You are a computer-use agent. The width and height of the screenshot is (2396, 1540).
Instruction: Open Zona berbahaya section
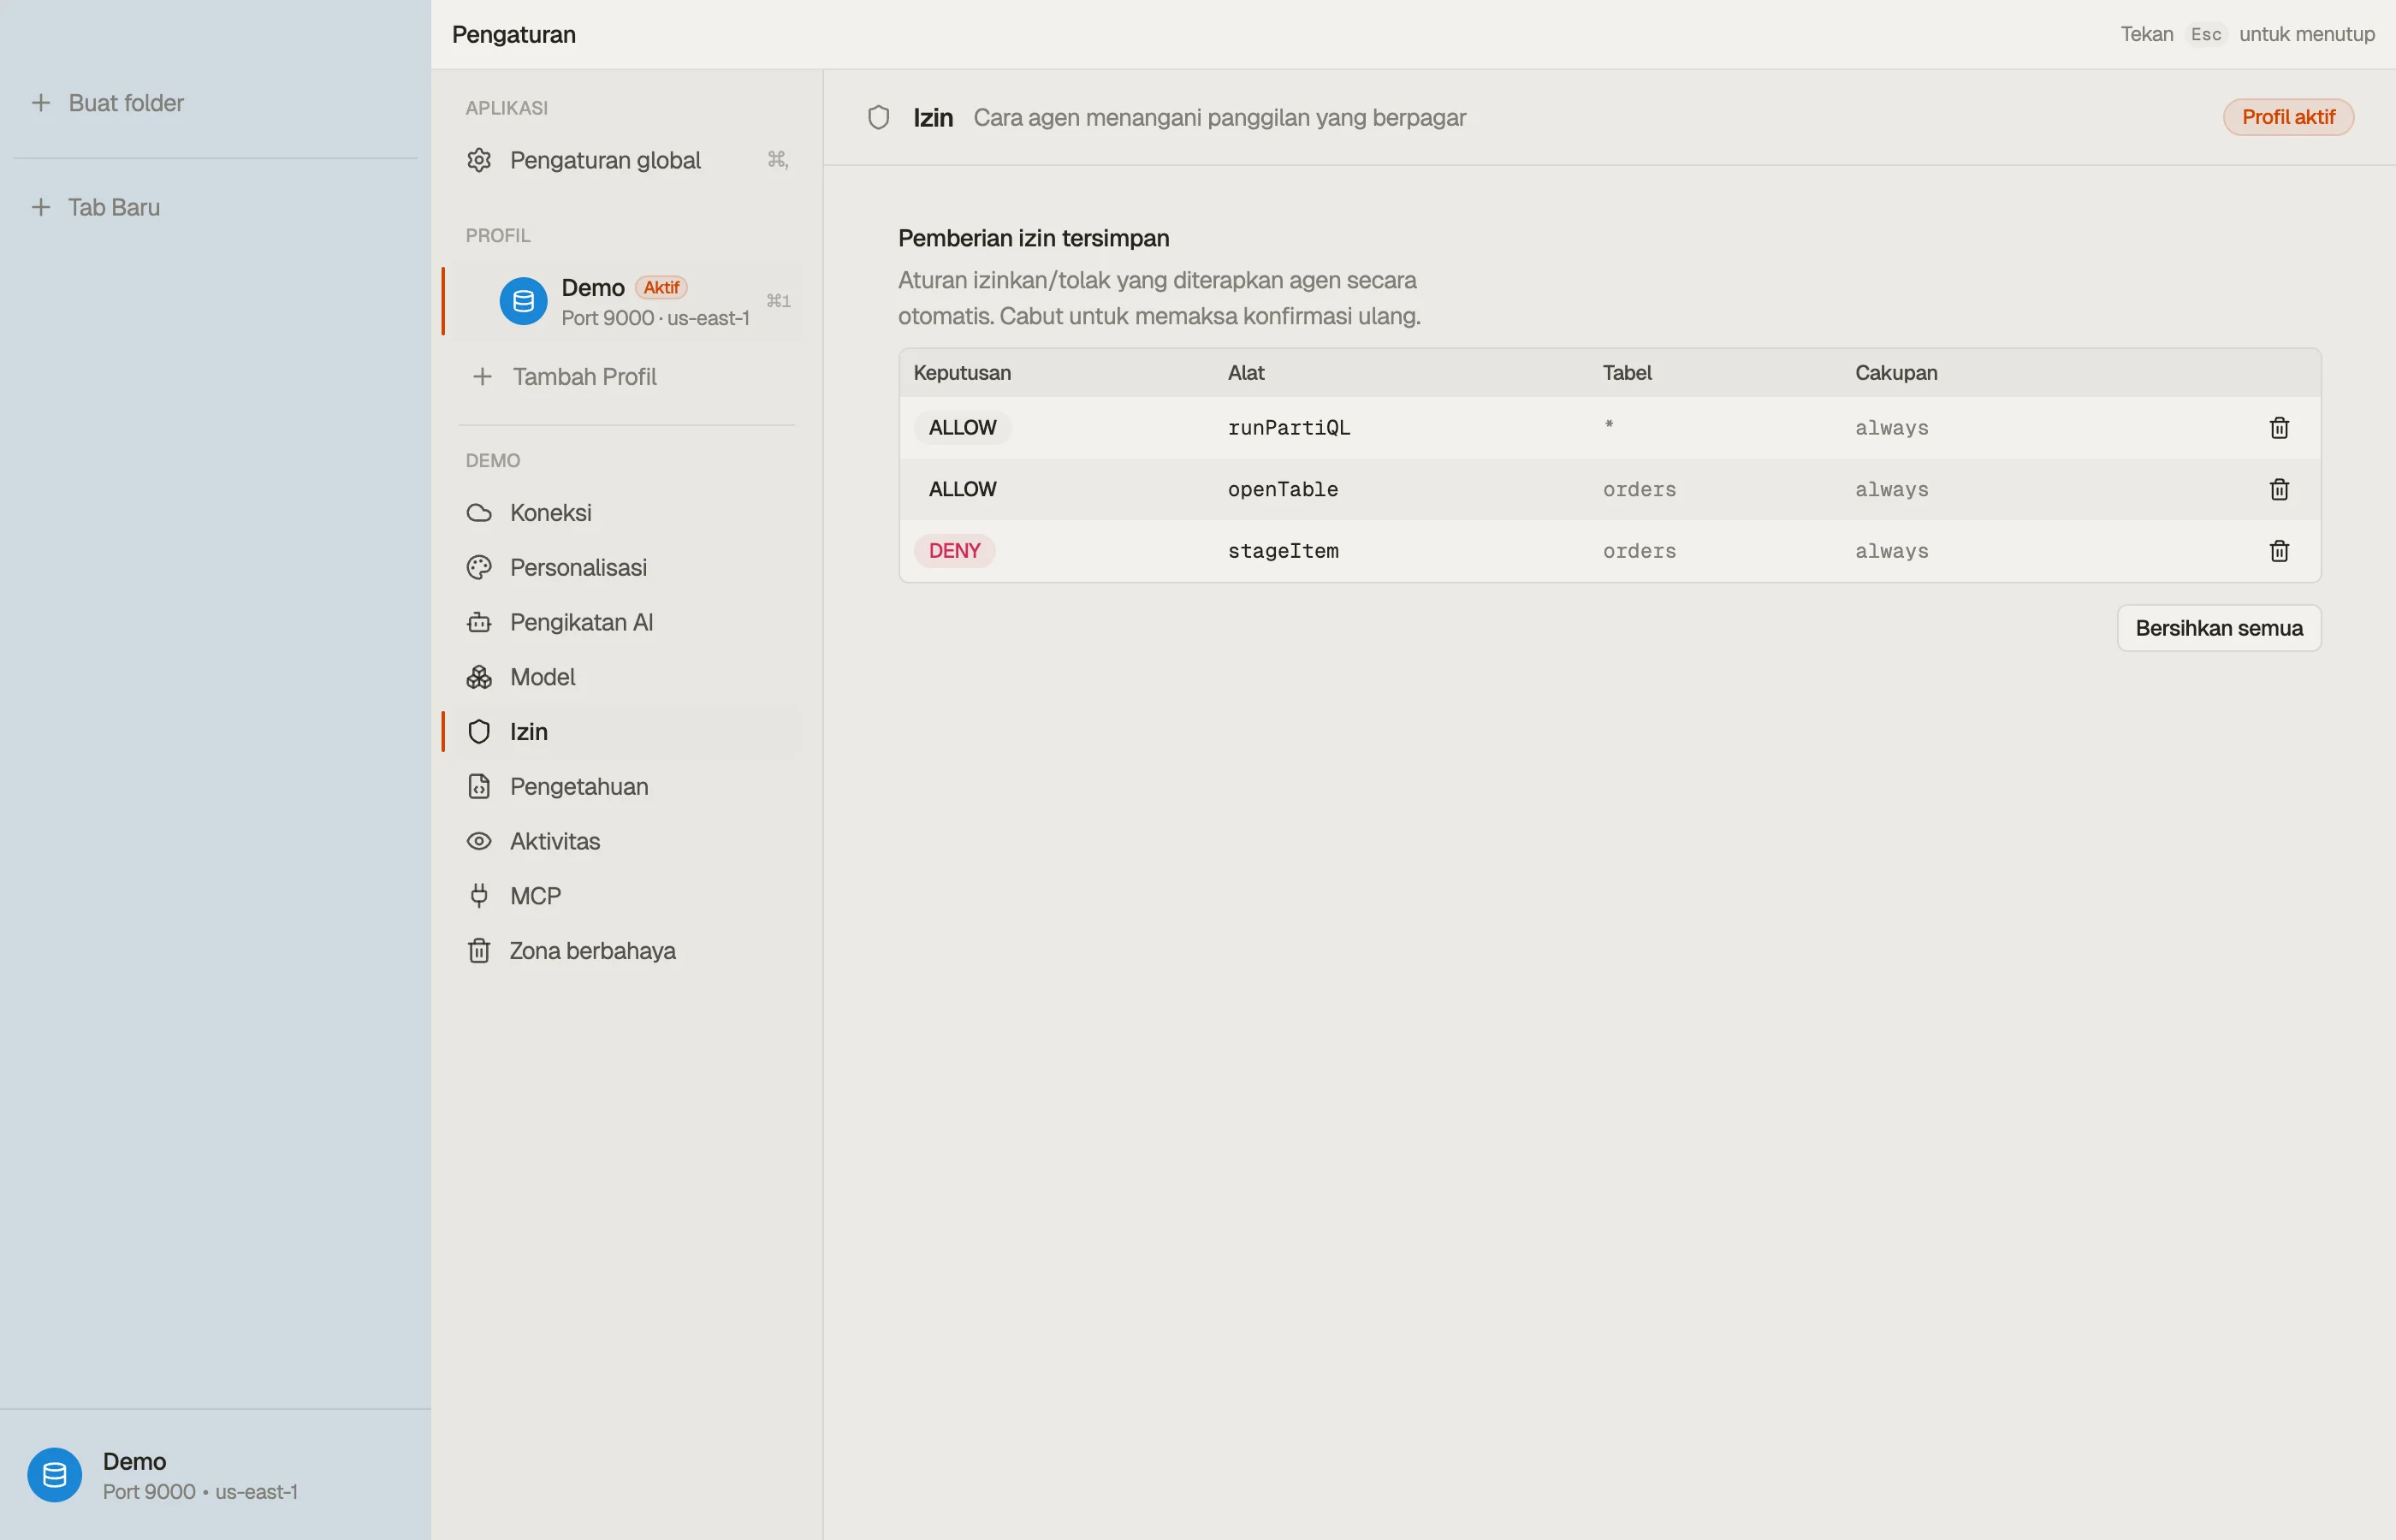point(626,951)
